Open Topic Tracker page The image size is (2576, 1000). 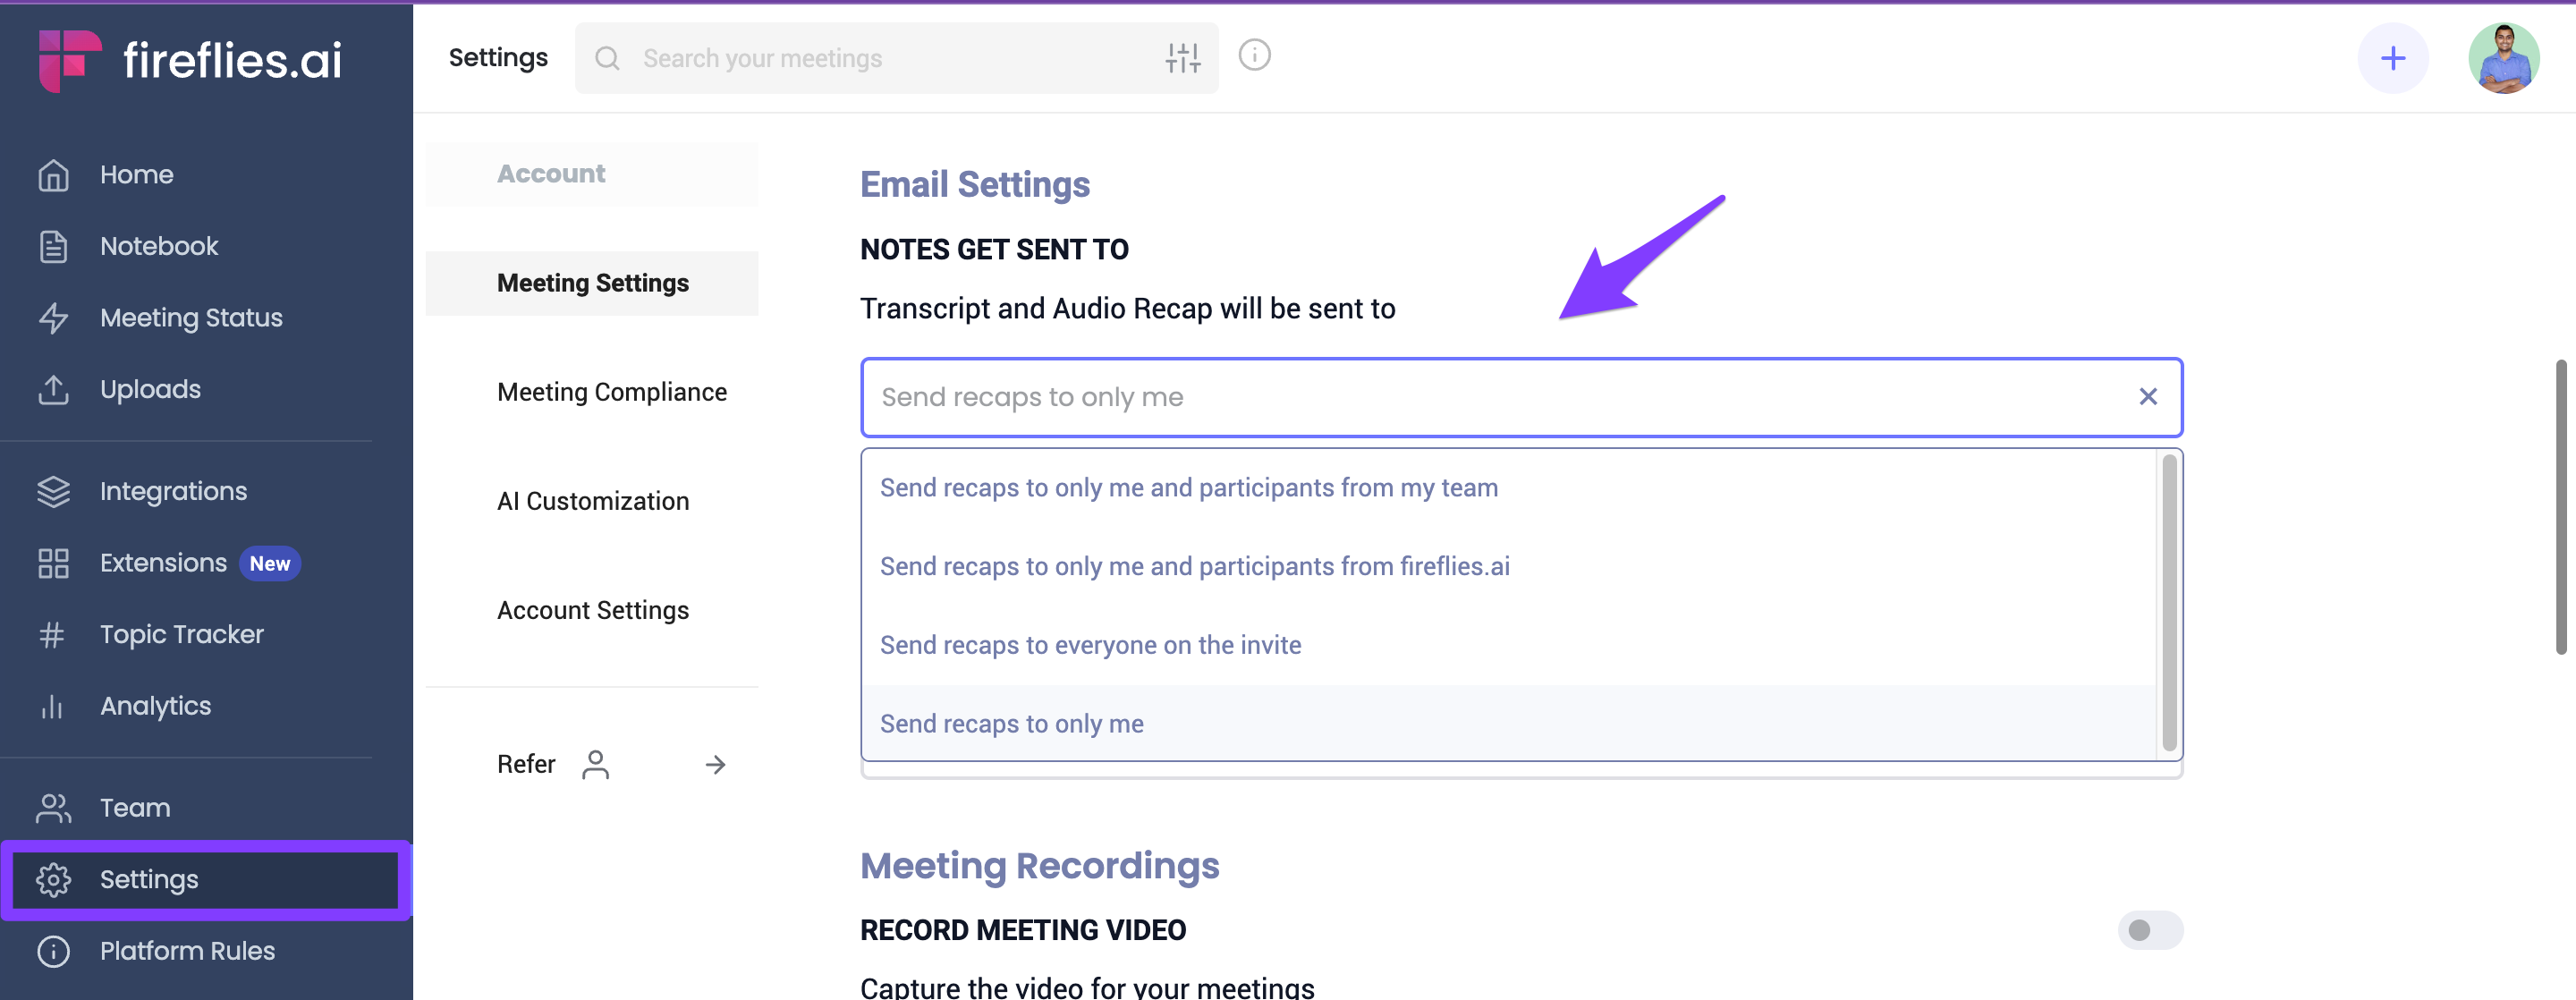coord(181,635)
